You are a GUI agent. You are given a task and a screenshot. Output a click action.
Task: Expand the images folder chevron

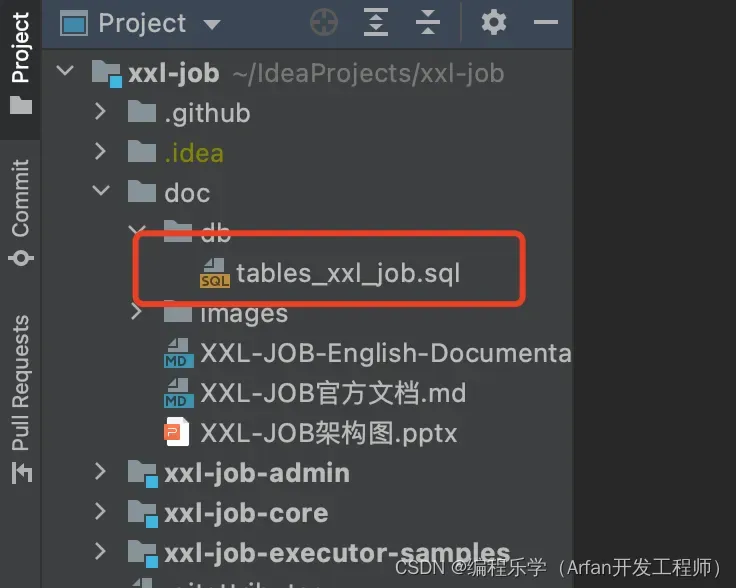tap(137, 311)
